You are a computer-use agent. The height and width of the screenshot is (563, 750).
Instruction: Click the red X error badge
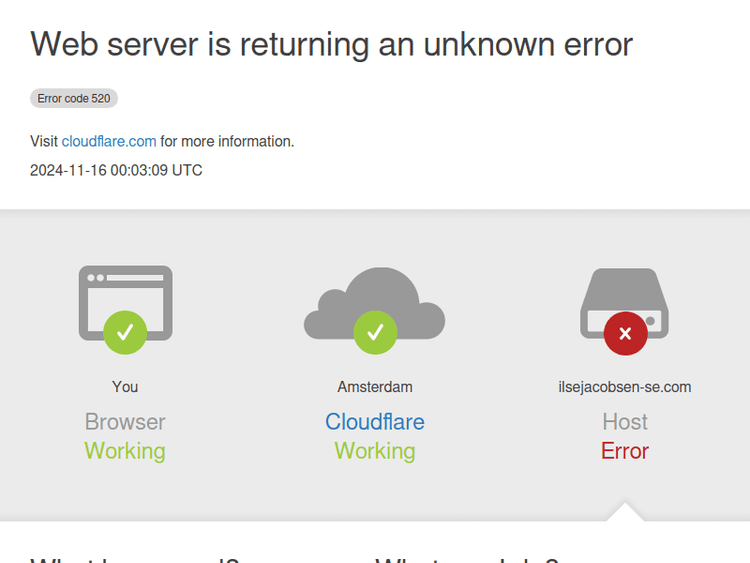pos(625,334)
